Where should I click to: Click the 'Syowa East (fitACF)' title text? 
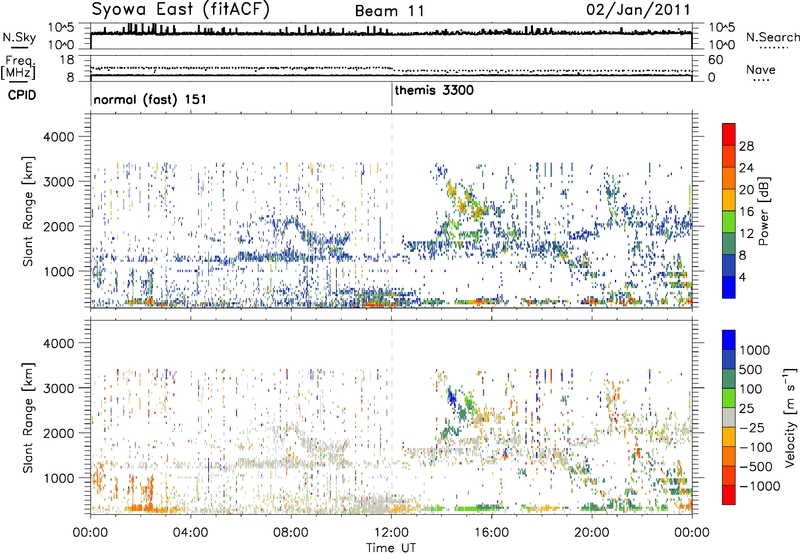[180, 10]
